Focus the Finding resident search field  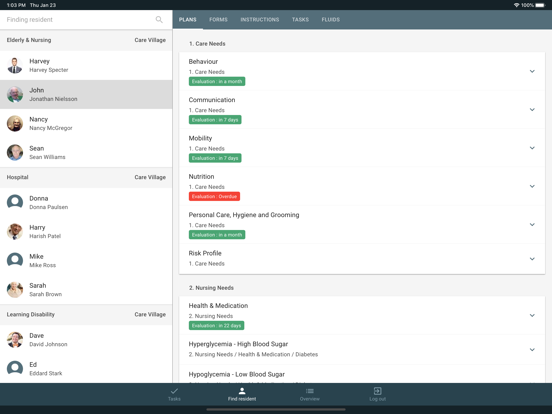(x=86, y=20)
